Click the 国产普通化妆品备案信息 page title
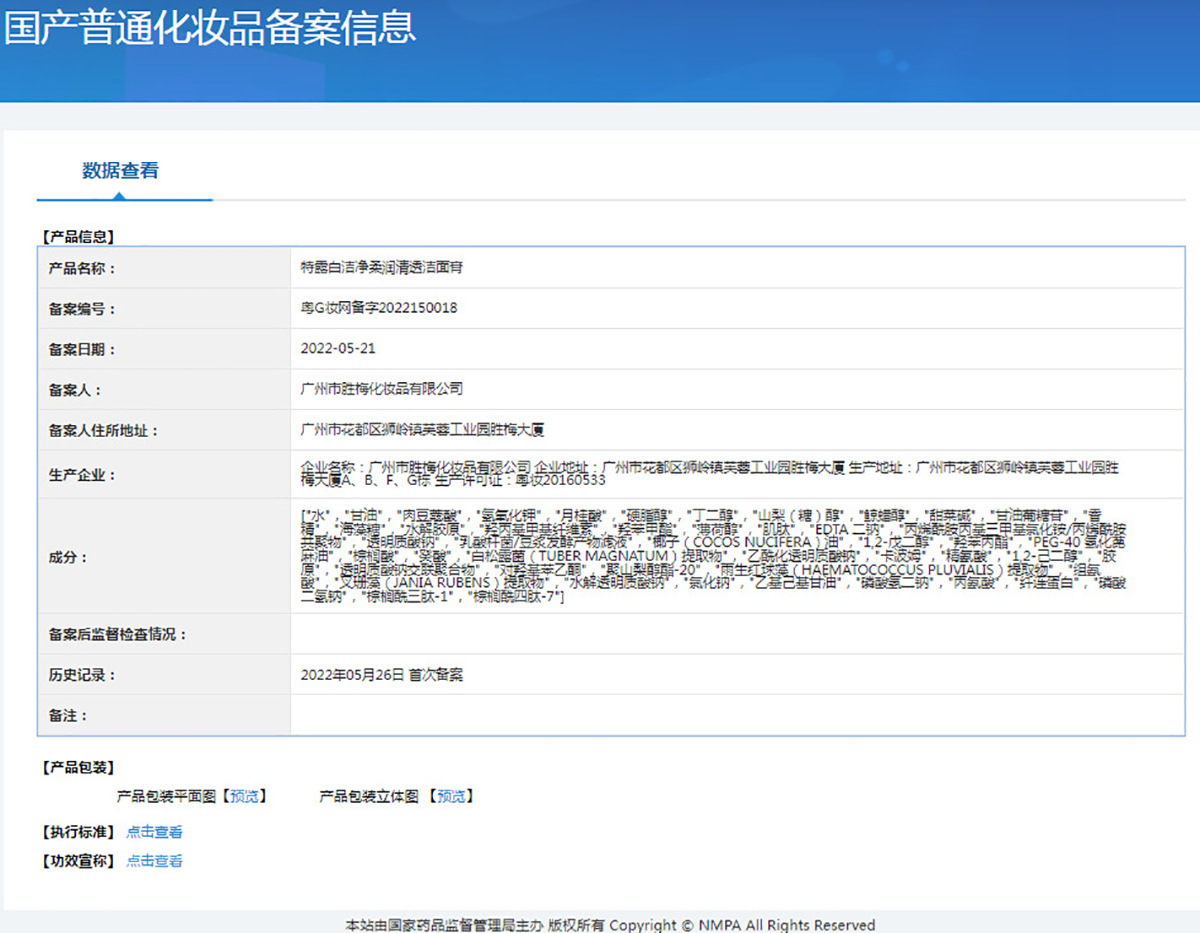 click(x=209, y=28)
